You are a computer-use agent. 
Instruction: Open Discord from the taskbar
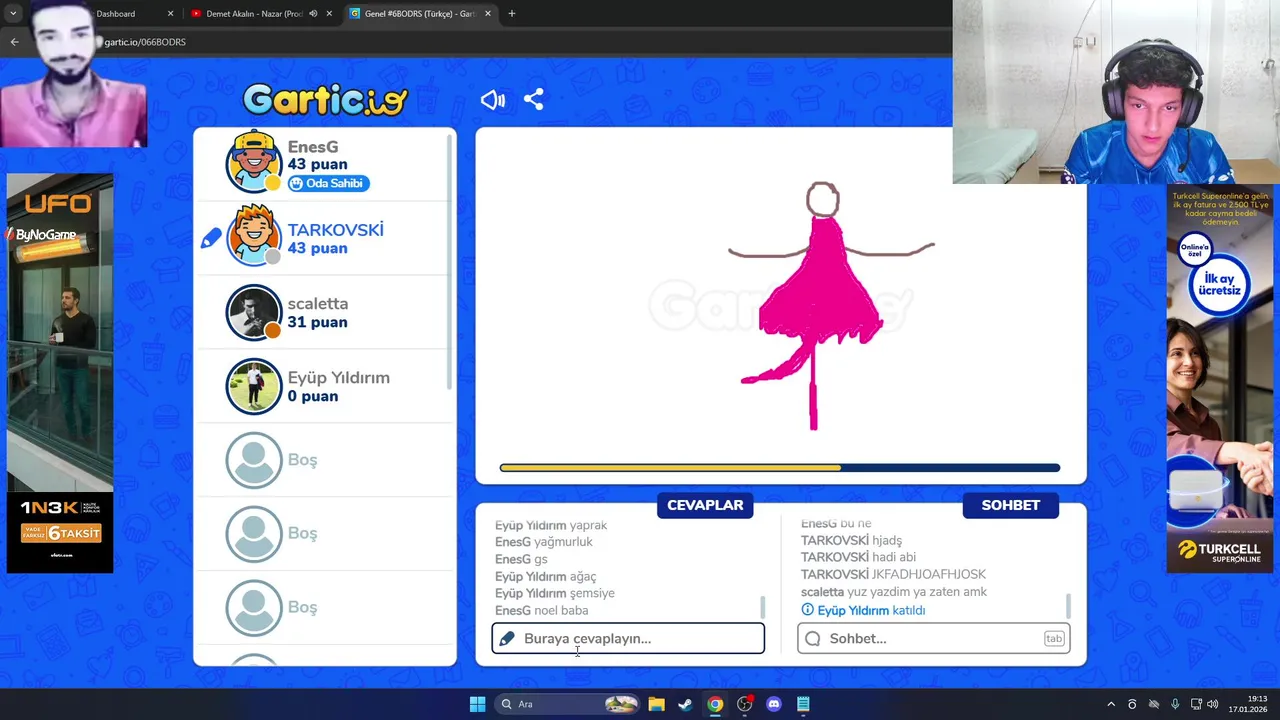(x=773, y=704)
